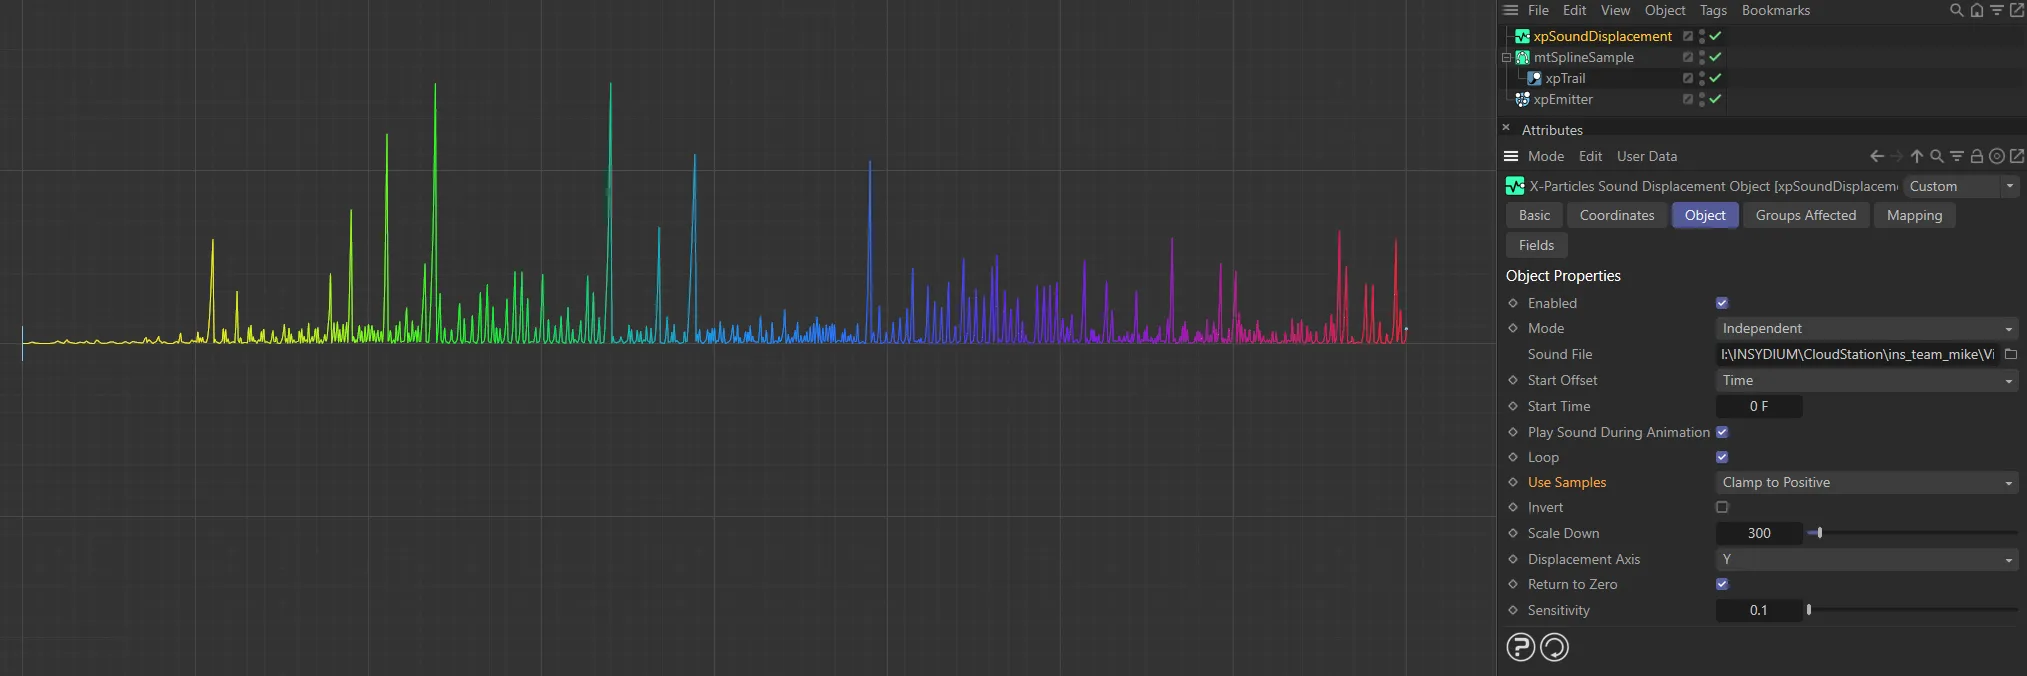Image resolution: width=2027 pixels, height=676 pixels.
Task: Click the Sensitivity keyframe diamond
Action: 1513,610
